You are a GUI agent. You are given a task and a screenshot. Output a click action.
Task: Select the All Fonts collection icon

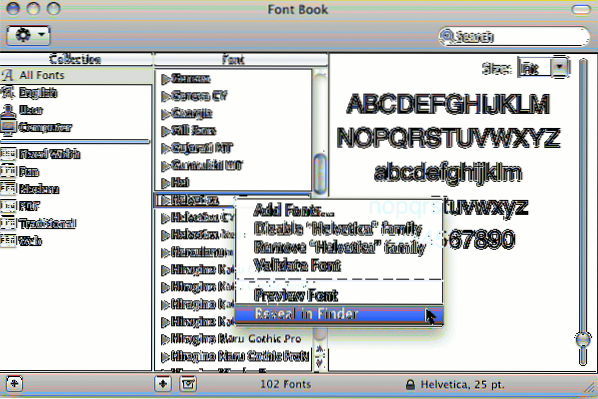(8, 75)
